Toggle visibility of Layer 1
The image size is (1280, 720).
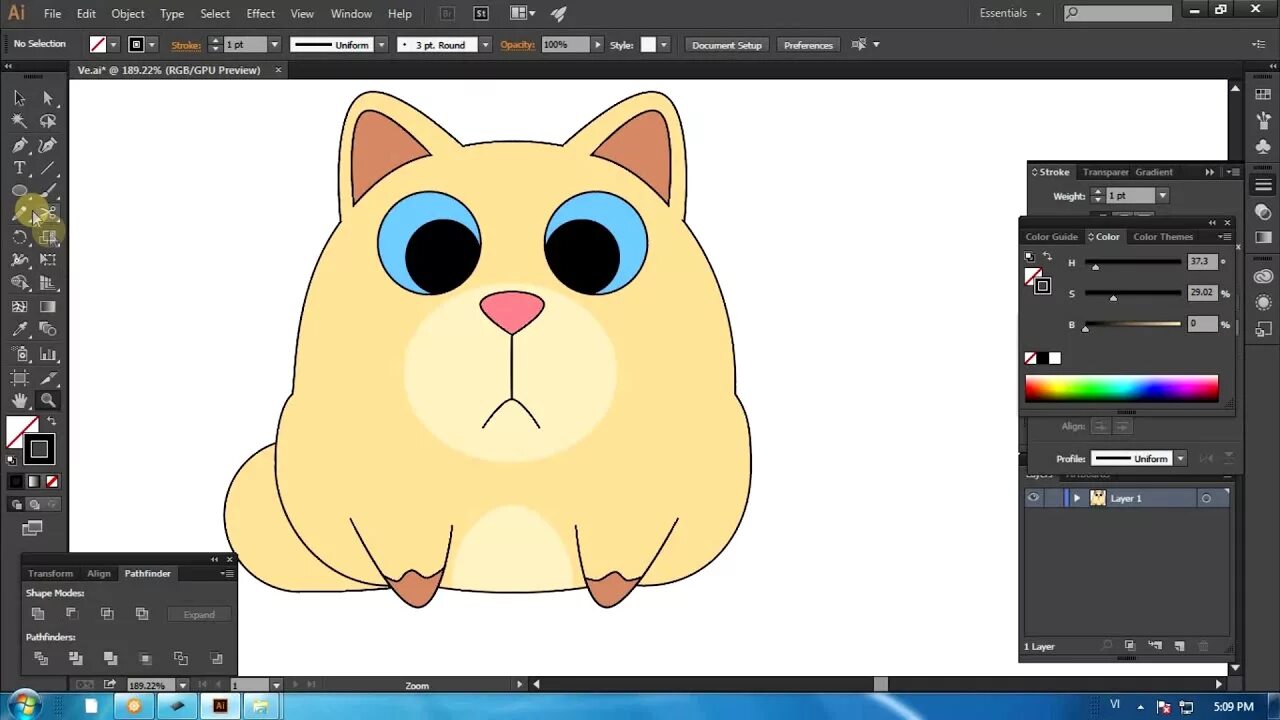coord(1034,498)
